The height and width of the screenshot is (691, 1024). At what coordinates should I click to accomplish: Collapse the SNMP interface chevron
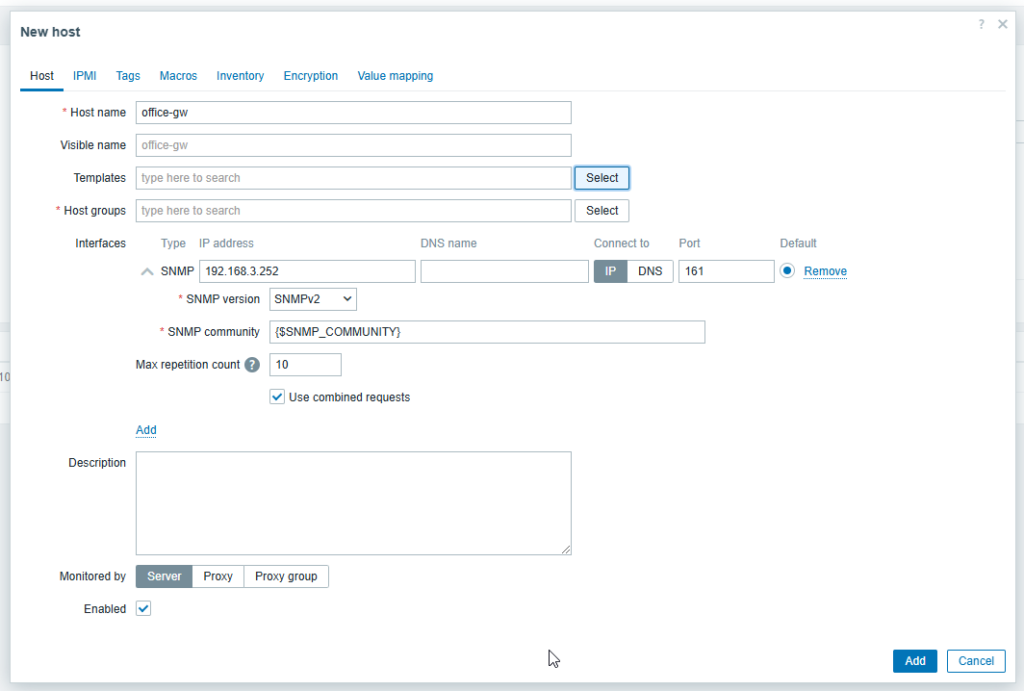point(147,272)
